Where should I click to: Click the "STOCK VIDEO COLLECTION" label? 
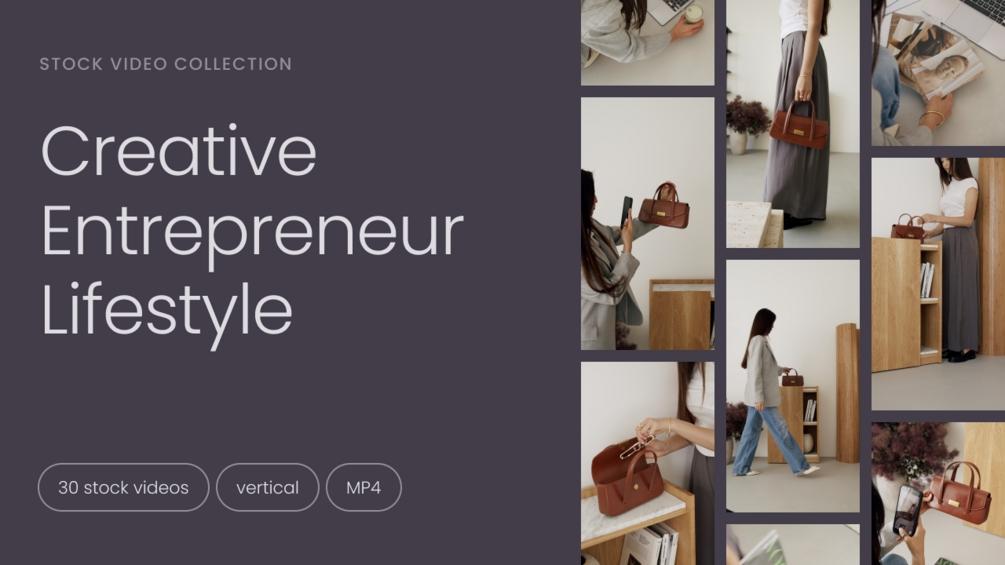166,64
